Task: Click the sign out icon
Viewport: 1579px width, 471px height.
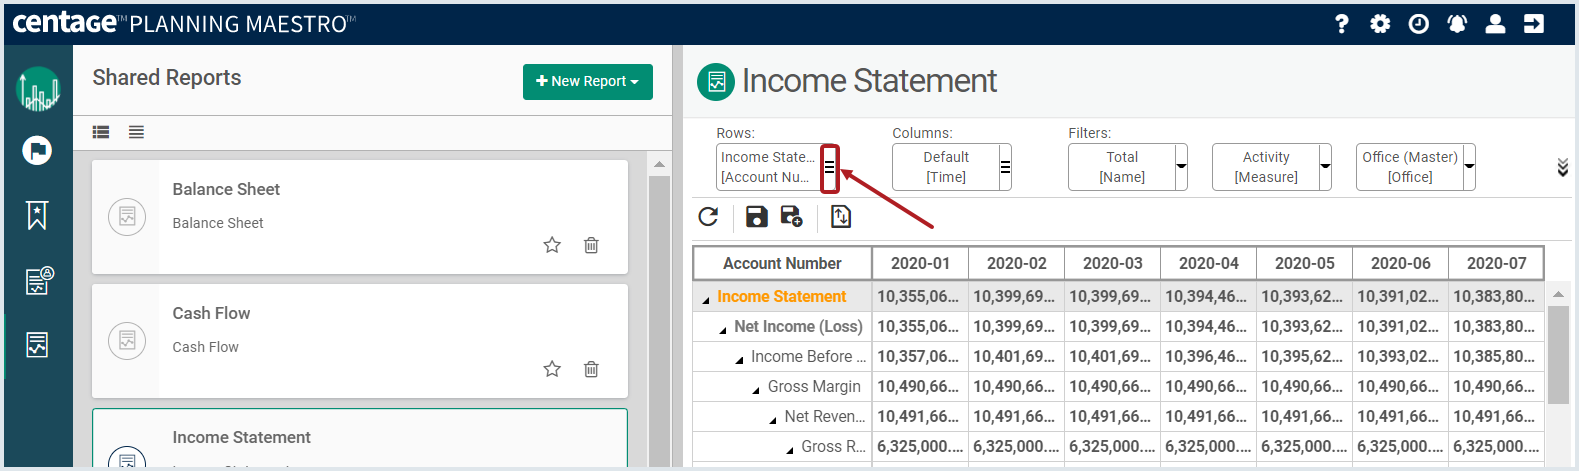Action: pos(1534,24)
